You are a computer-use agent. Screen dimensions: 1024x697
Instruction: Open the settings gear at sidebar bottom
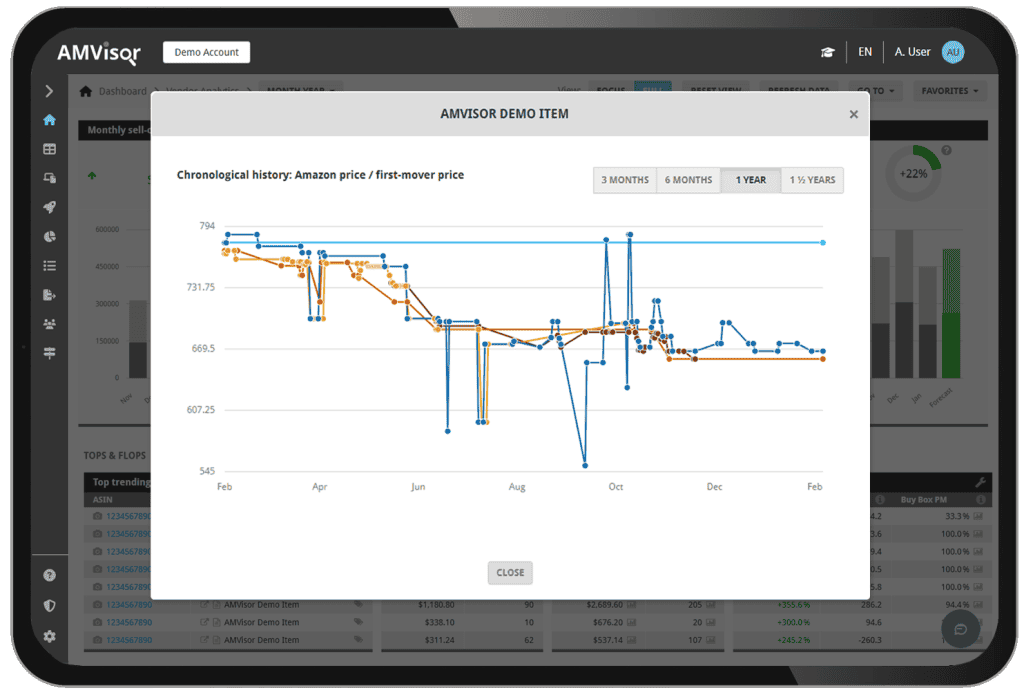pos(49,636)
